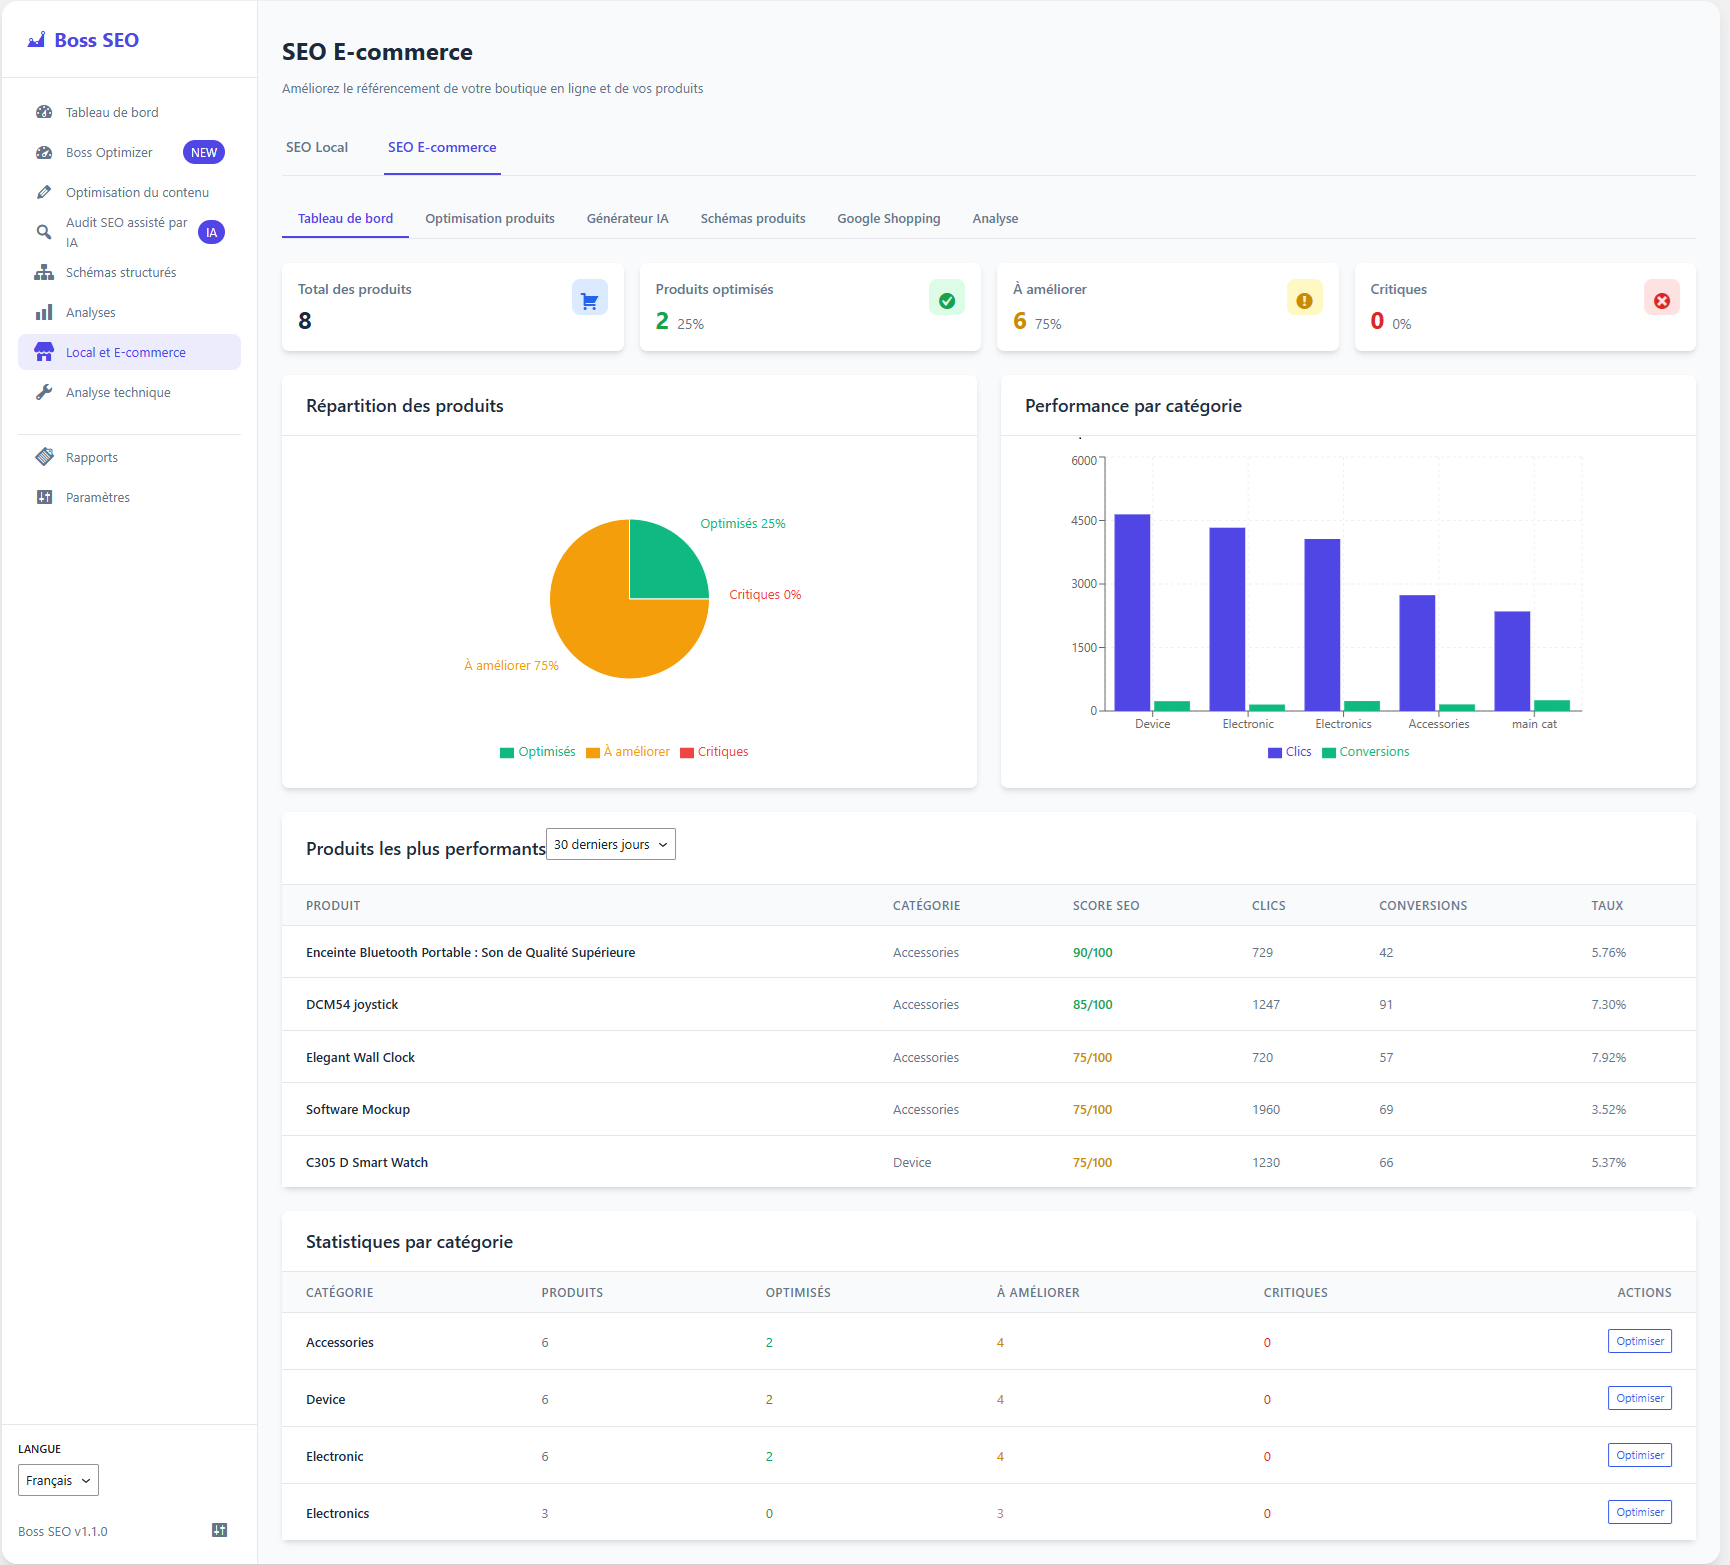Open the Google Shopping tab
1730x1565 pixels.
(888, 218)
